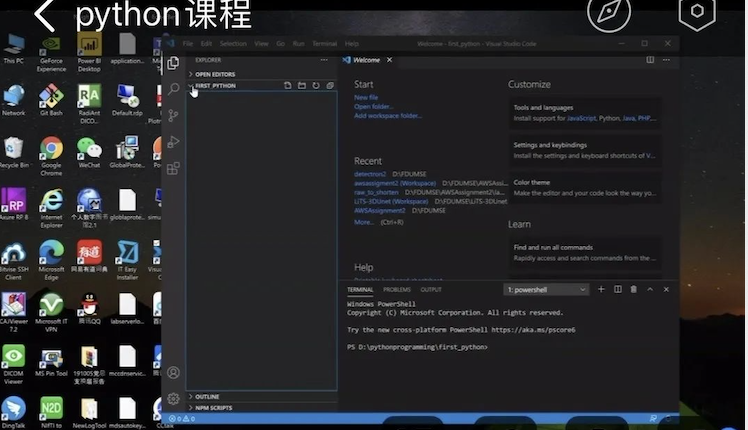
Task: Select the Recycle Bin desktop icon
Action: (x=14, y=152)
